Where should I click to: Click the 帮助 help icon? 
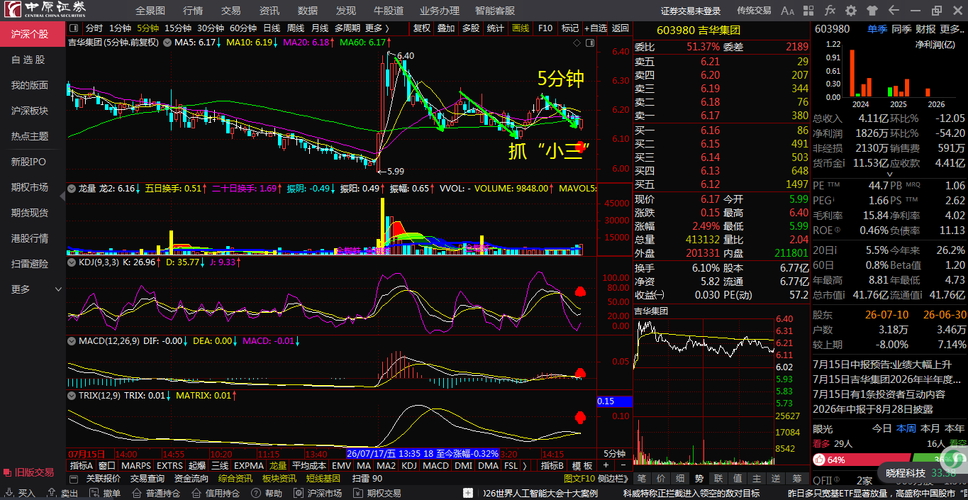254,493
